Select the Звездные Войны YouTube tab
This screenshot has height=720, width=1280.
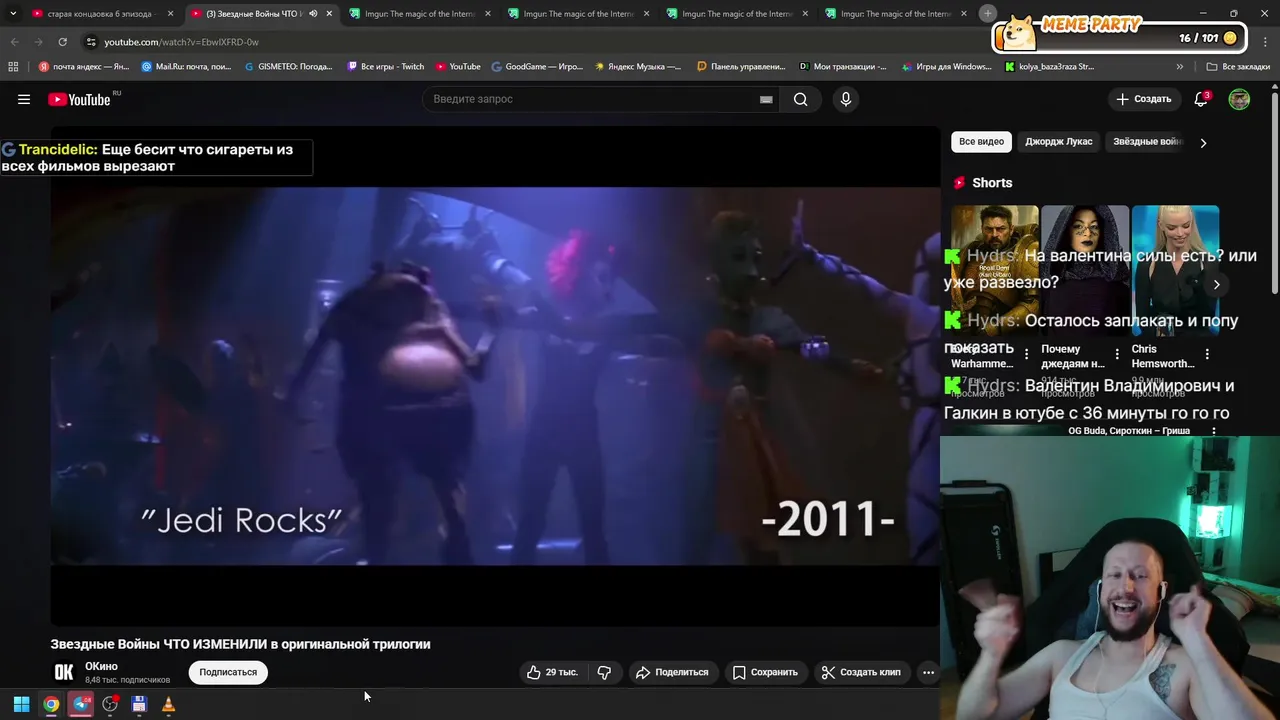[262, 14]
